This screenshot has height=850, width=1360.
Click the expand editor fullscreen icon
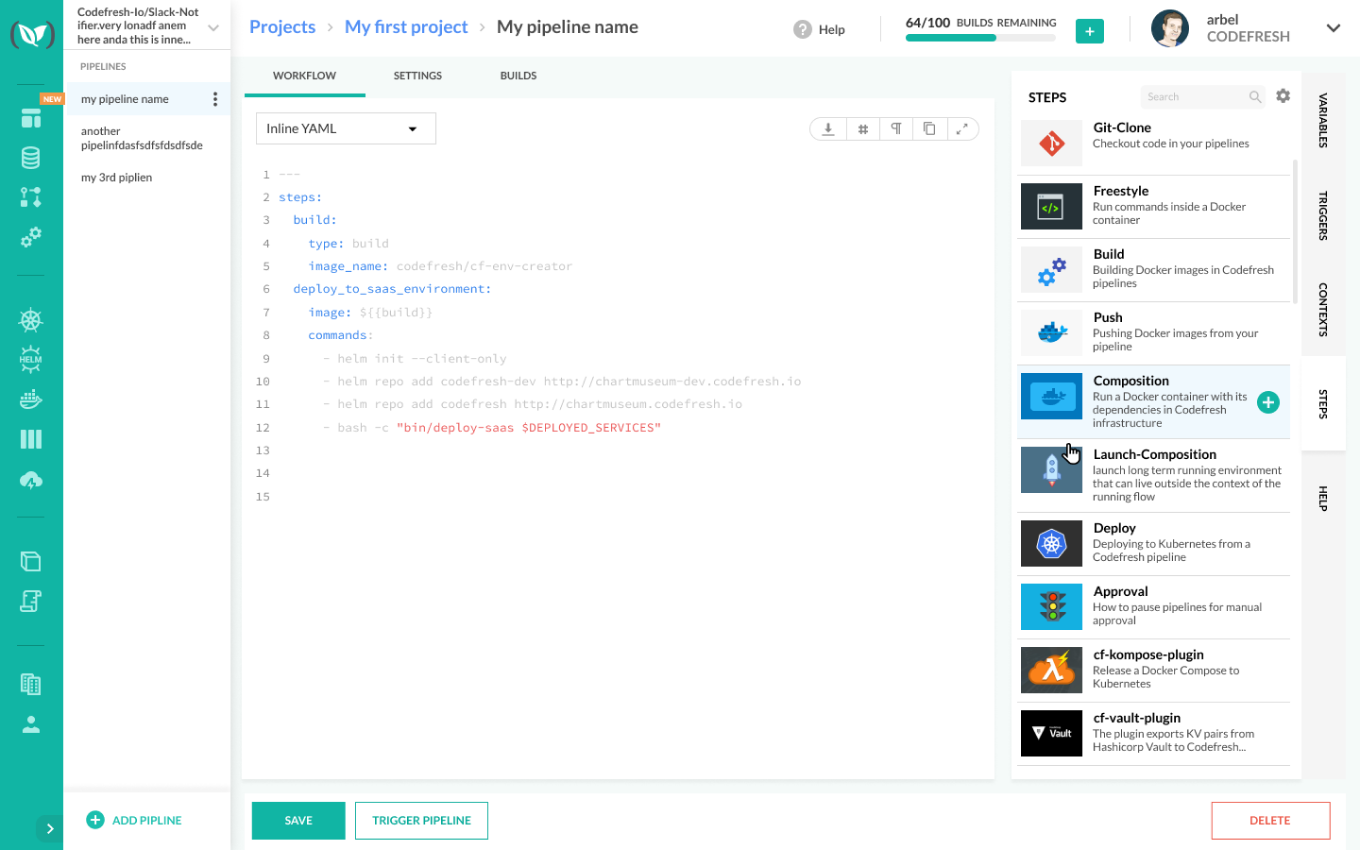962,128
